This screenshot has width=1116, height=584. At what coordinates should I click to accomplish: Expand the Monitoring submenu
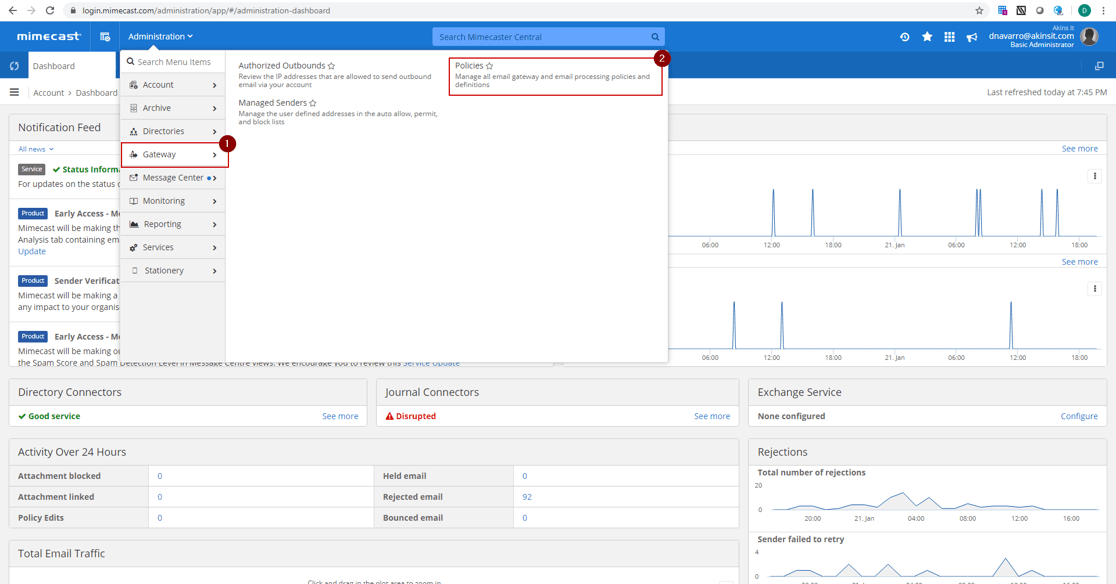(x=162, y=200)
